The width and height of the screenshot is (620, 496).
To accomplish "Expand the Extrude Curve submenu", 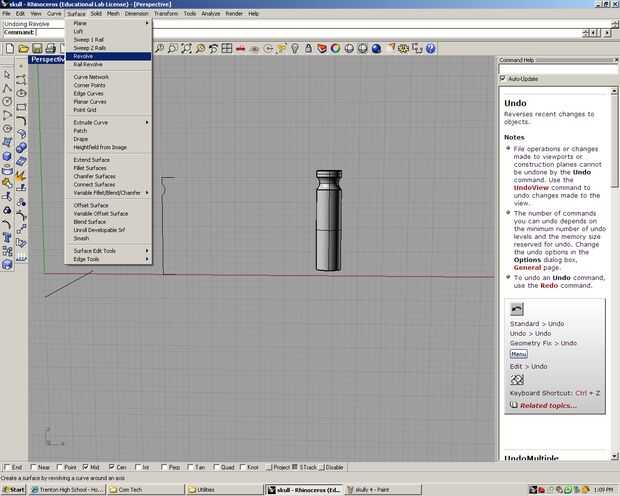I will click(108, 123).
